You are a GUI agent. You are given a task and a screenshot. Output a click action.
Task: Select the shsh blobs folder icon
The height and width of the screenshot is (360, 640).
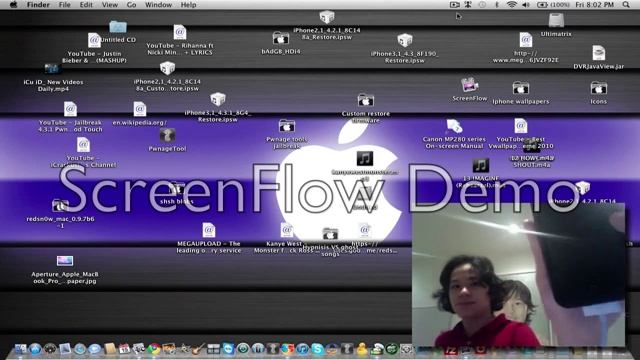coord(177,189)
